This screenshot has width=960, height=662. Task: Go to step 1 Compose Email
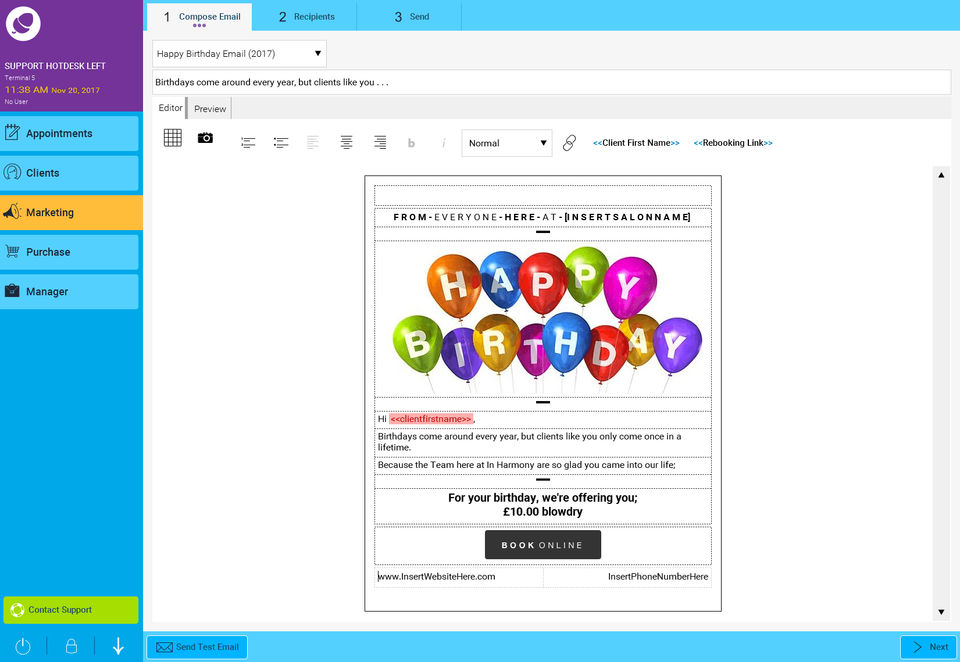[x=200, y=16]
